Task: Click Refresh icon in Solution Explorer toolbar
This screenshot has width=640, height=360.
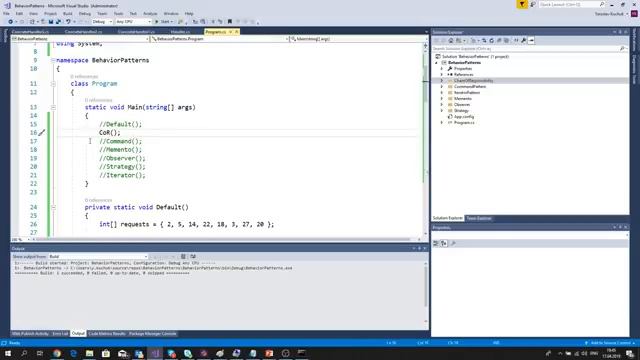Action: click(x=491, y=40)
